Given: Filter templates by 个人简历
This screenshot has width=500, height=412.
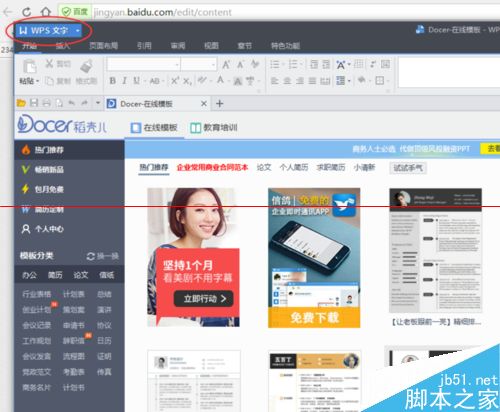Looking at the screenshot, I should pyautogui.click(x=294, y=167).
